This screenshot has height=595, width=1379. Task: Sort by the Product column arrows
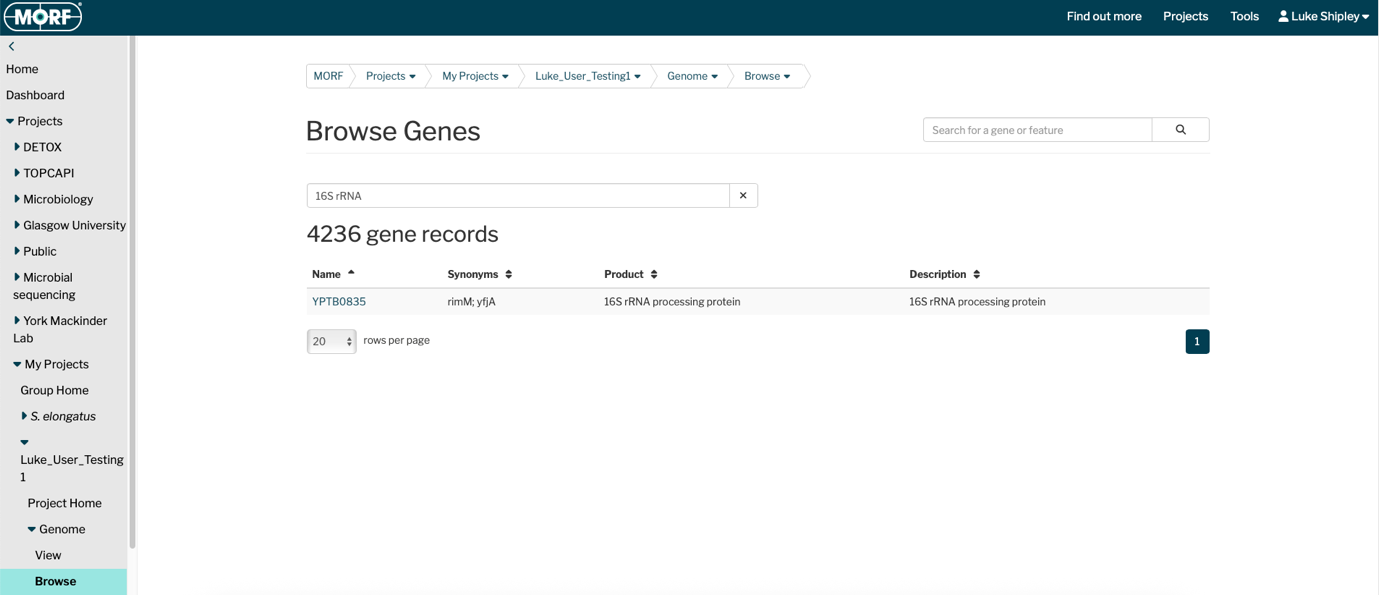[654, 274]
